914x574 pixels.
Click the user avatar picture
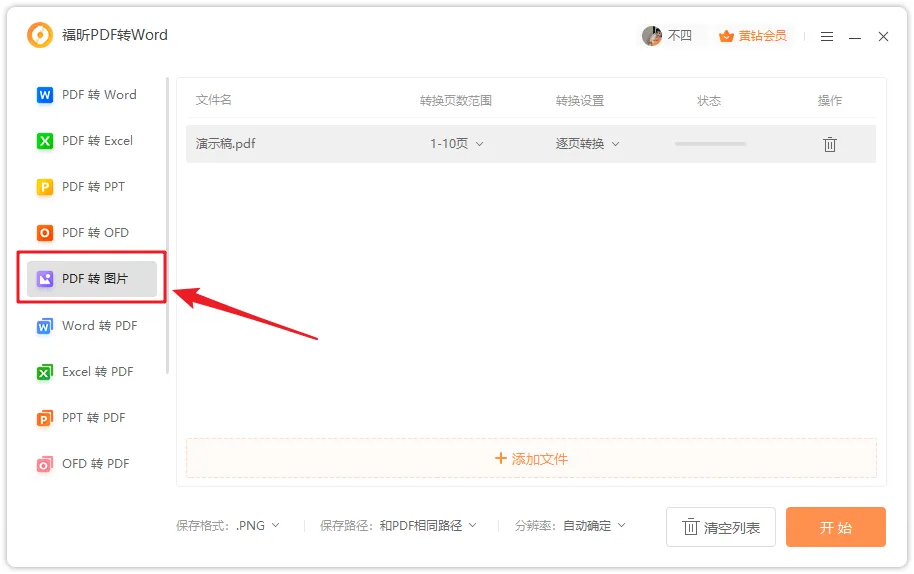point(652,36)
